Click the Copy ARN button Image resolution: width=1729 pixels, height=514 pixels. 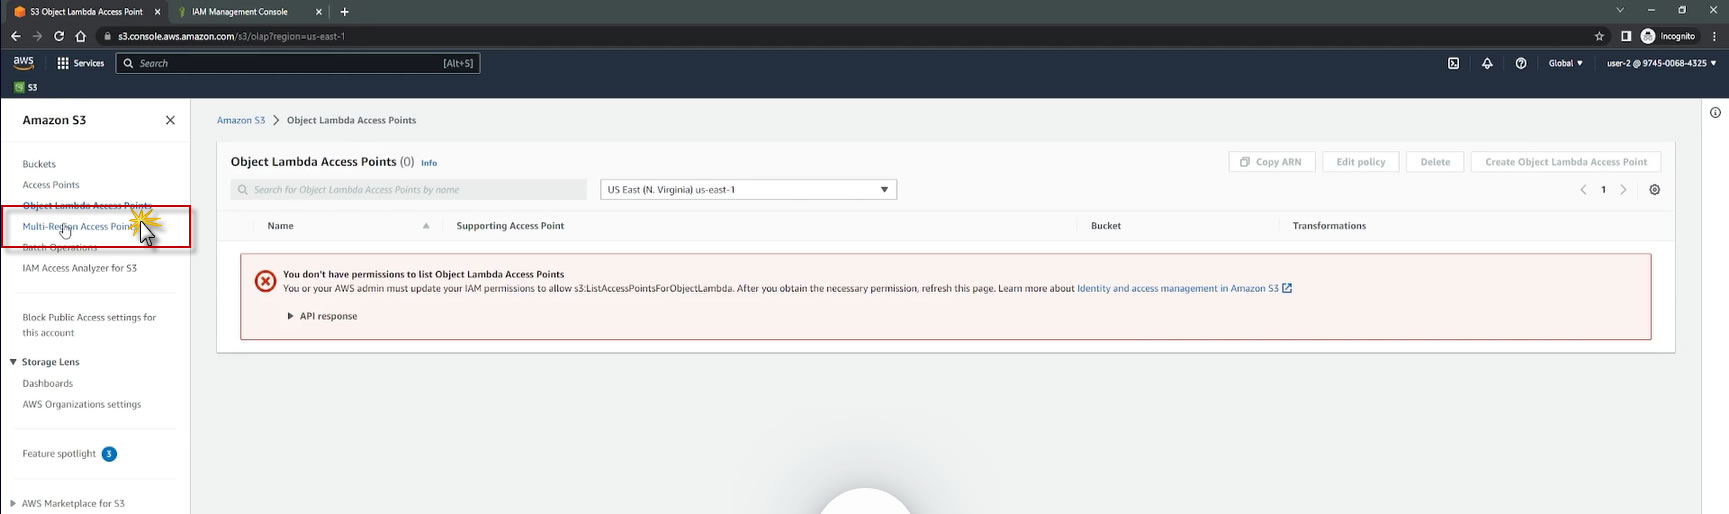[x=1271, y=162]
